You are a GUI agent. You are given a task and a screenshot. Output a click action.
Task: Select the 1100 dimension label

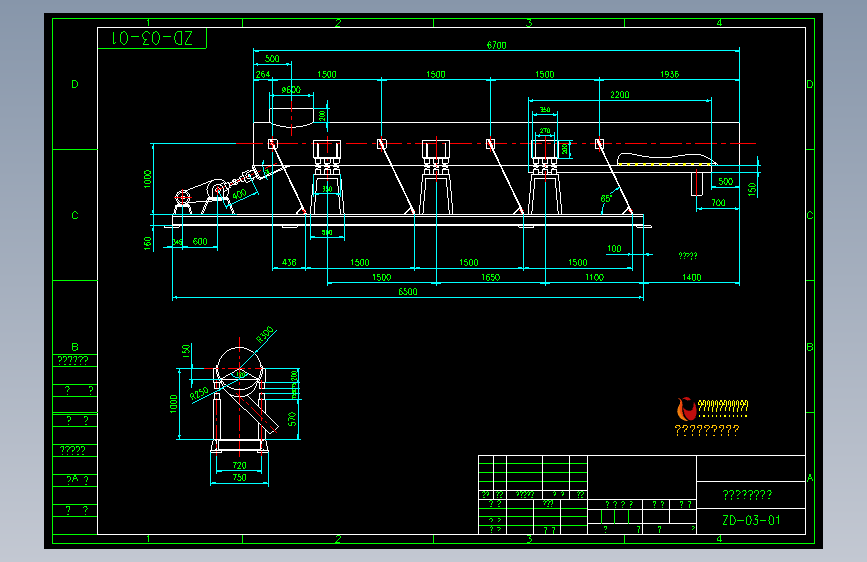[x=594, y=277]
